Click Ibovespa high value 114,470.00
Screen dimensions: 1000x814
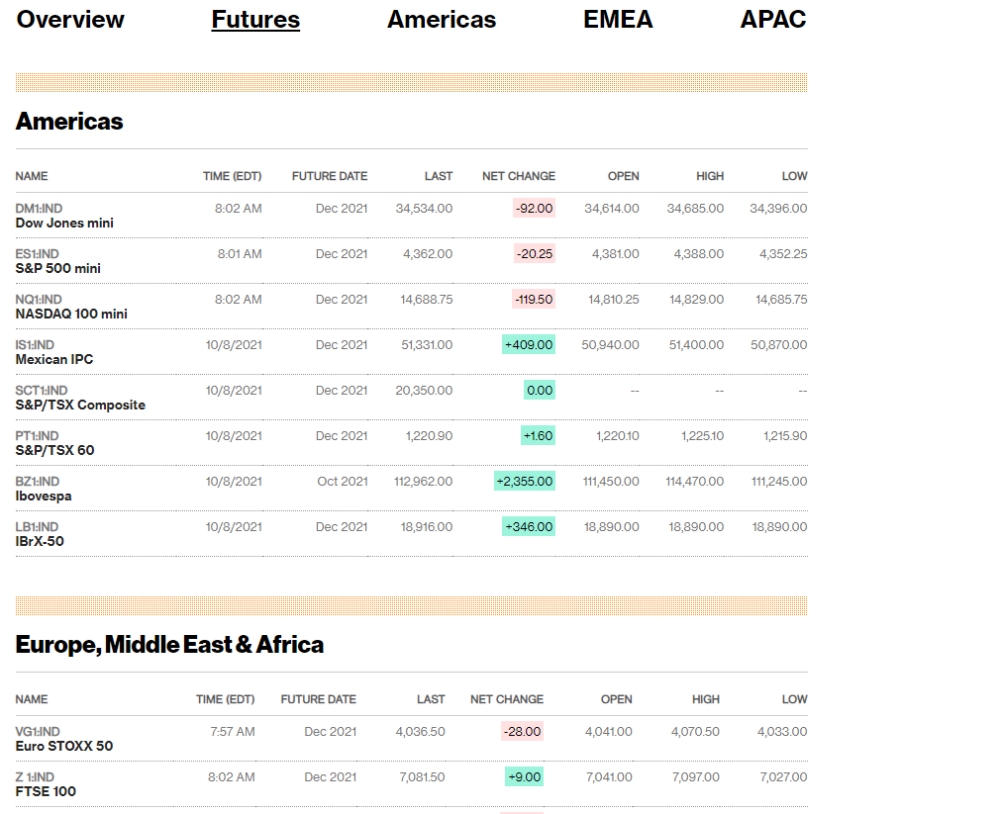coord(695,482)
